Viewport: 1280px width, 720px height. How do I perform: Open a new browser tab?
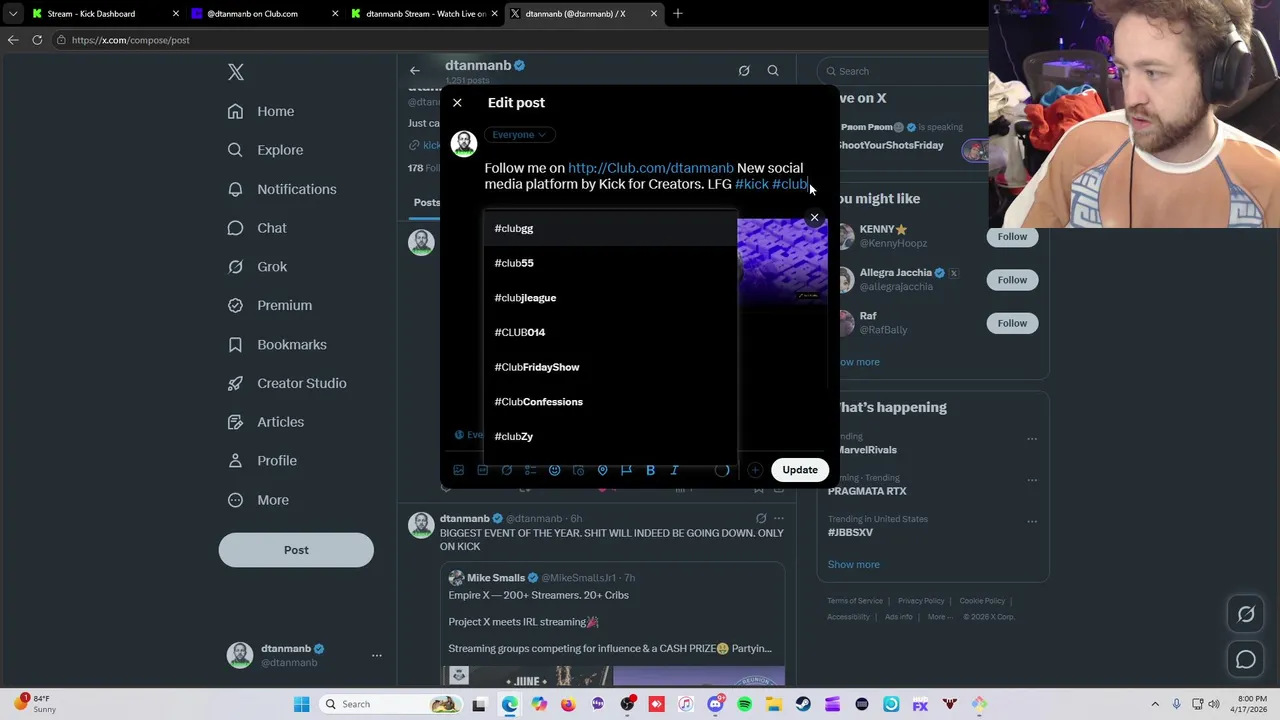[x=678, y=14]
